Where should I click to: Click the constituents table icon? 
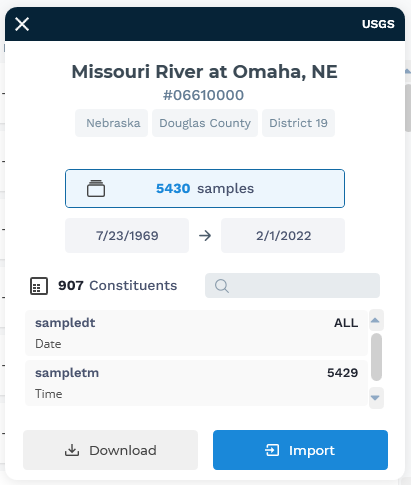coord(39,286)
